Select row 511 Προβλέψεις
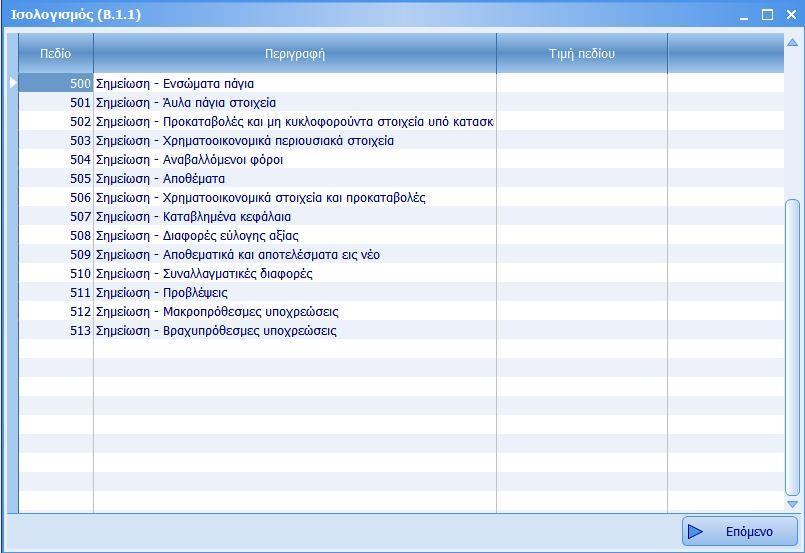Screen dimensions: 805x553 pyautogui.click(x=401, y=292)
